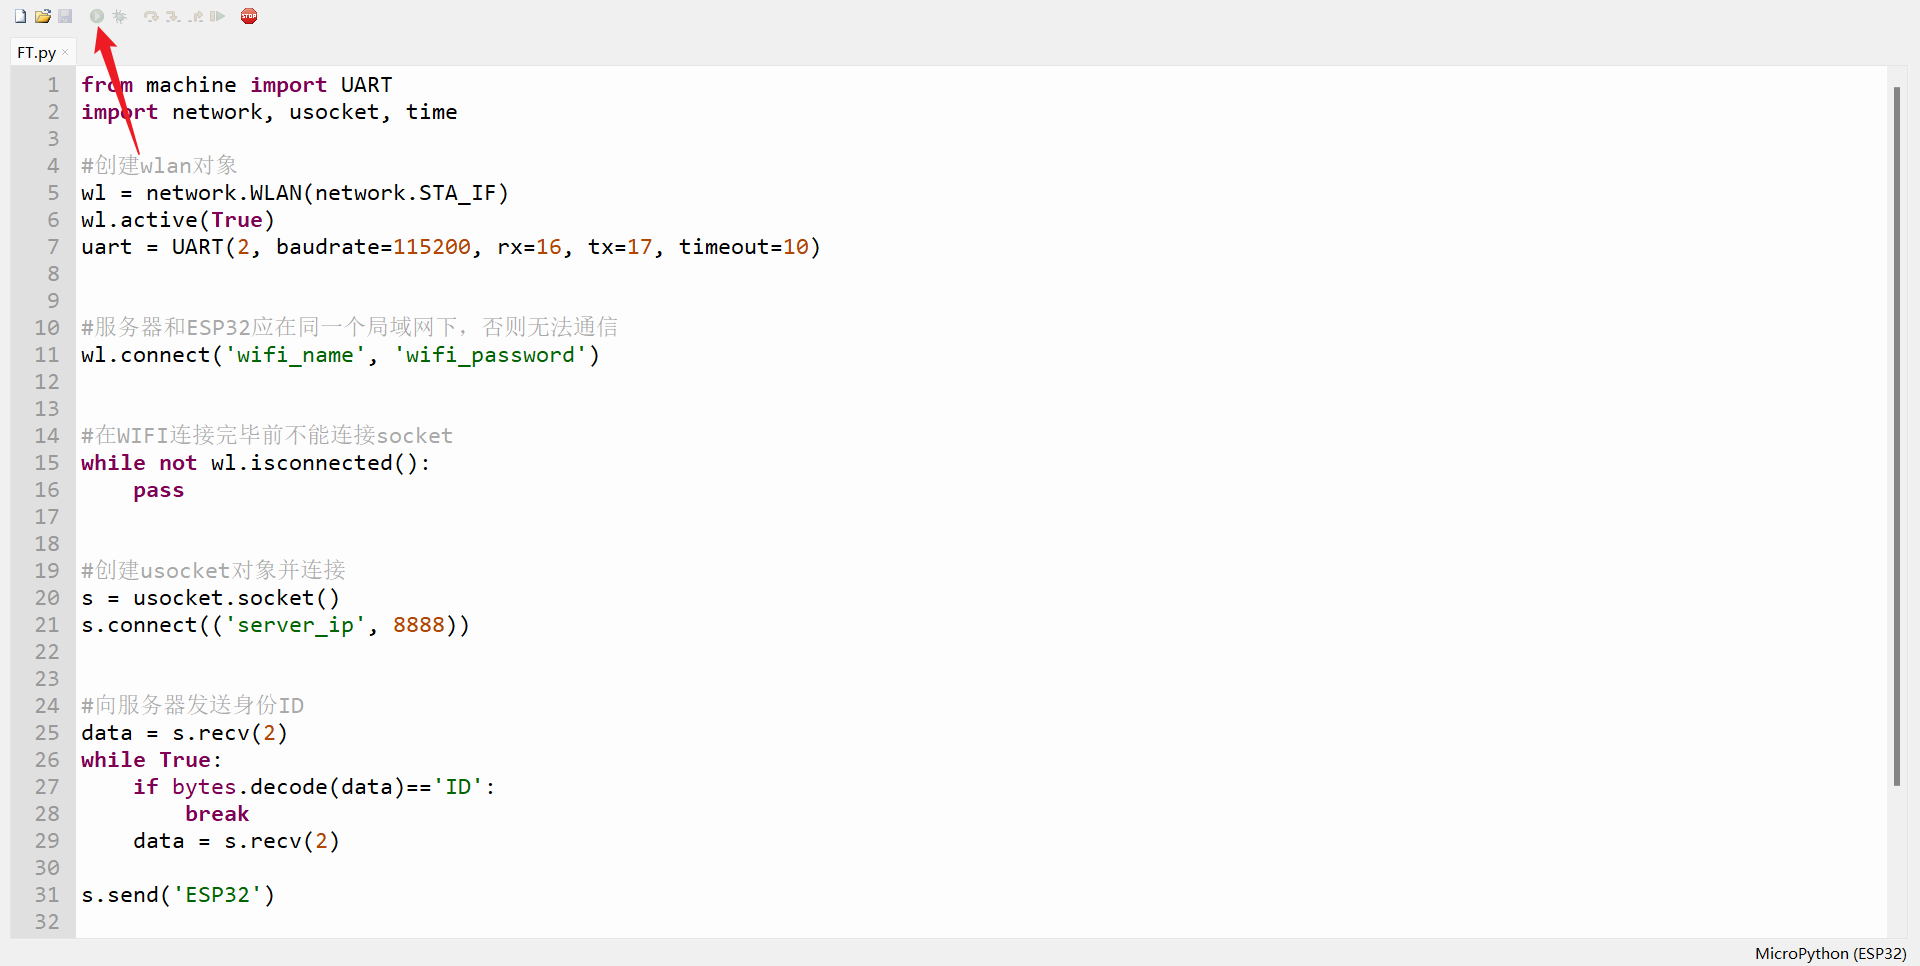Run the current script with the green play button
The image size is (1920, 966).
[97, 16]
